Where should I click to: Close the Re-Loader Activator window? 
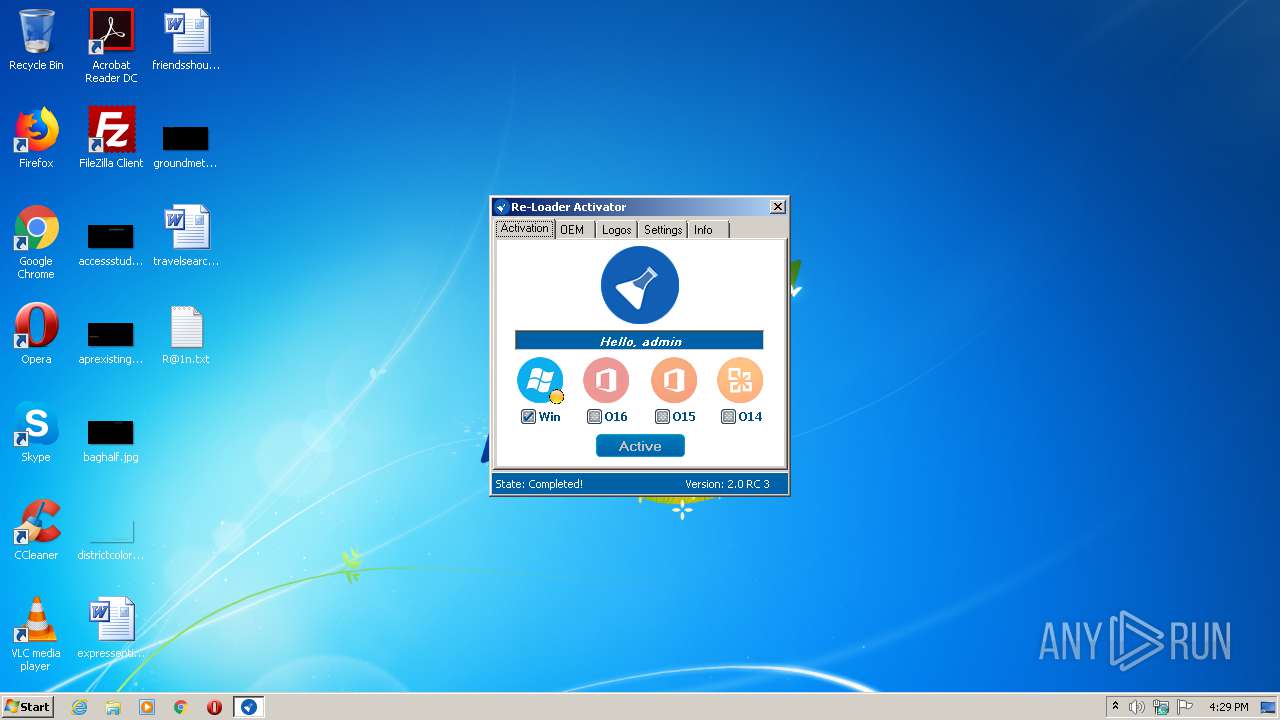click(778, 207)
